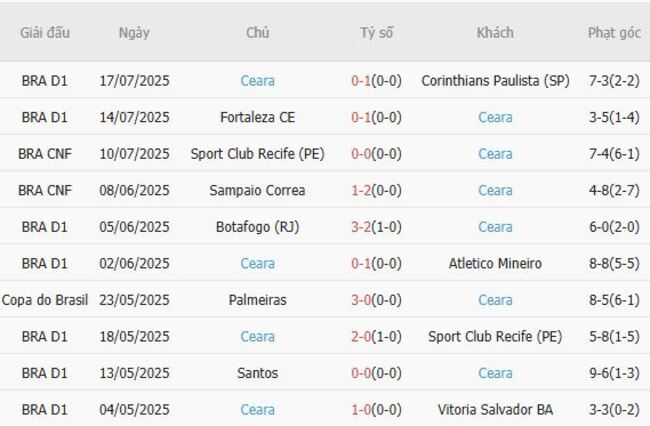Open the Palmeiras team page
The width and height of the screenshot is (650, 426).
click(257, 300)
